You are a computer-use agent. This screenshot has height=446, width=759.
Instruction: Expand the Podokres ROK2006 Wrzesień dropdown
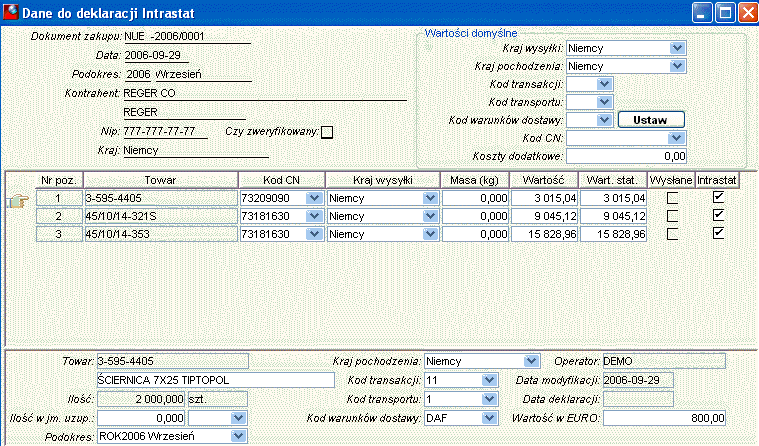[238, 436]
